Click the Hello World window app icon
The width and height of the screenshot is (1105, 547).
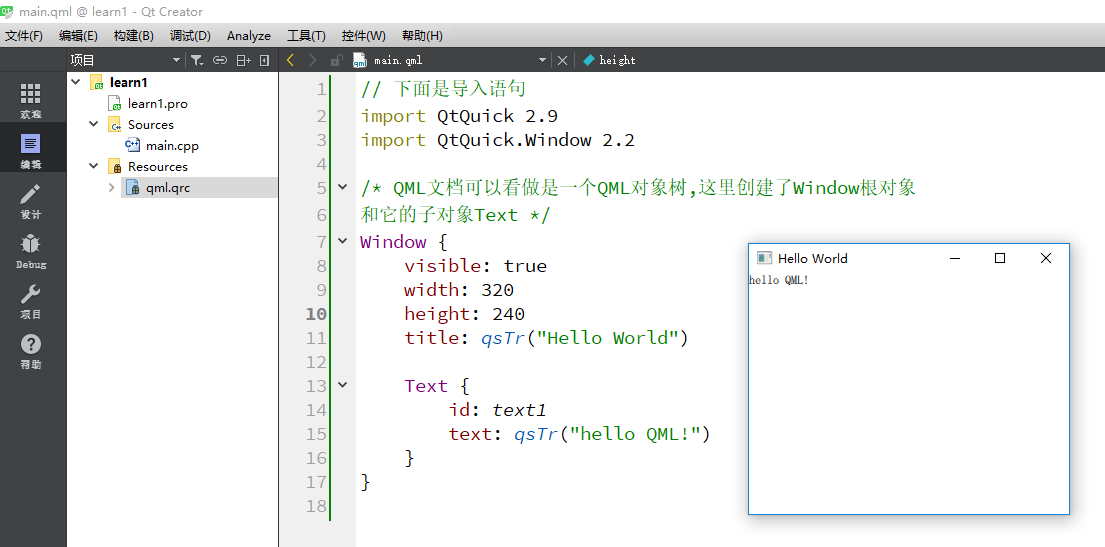point(764,258)
